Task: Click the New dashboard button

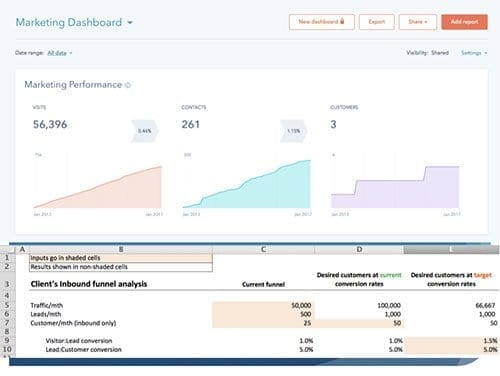Action: (322, 22)
